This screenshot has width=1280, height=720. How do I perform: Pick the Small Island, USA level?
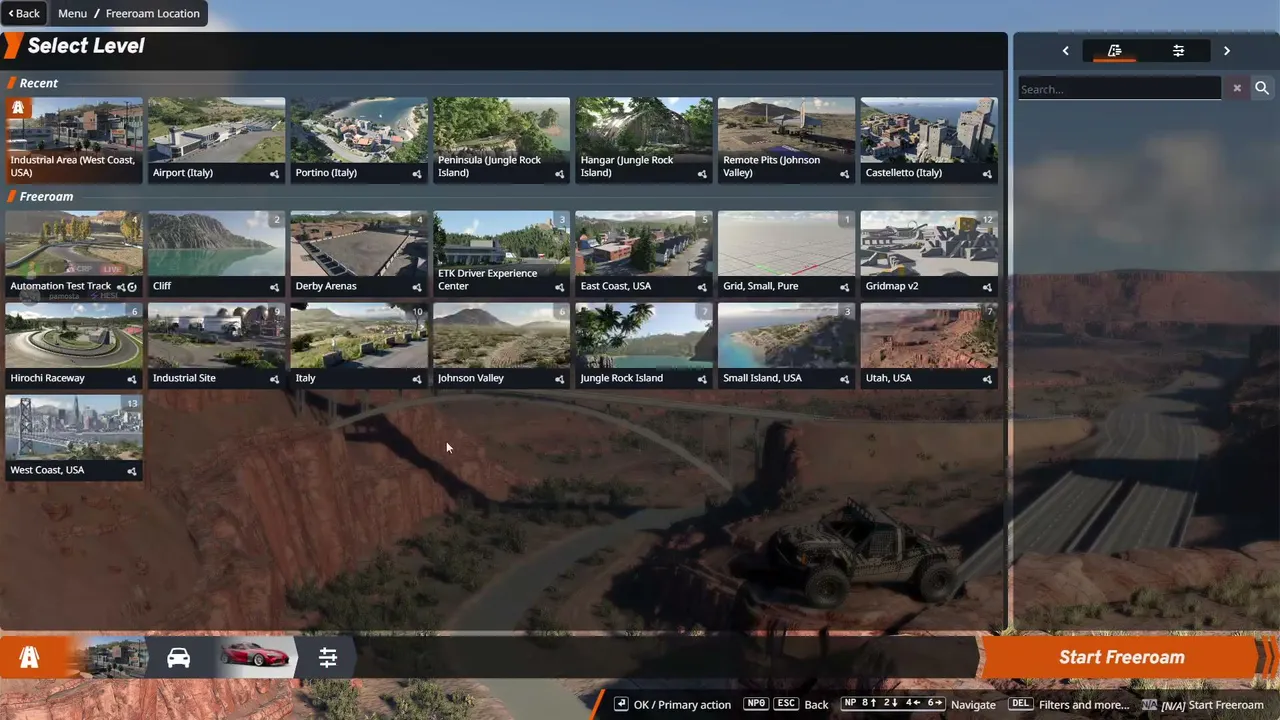coord(786,345)
